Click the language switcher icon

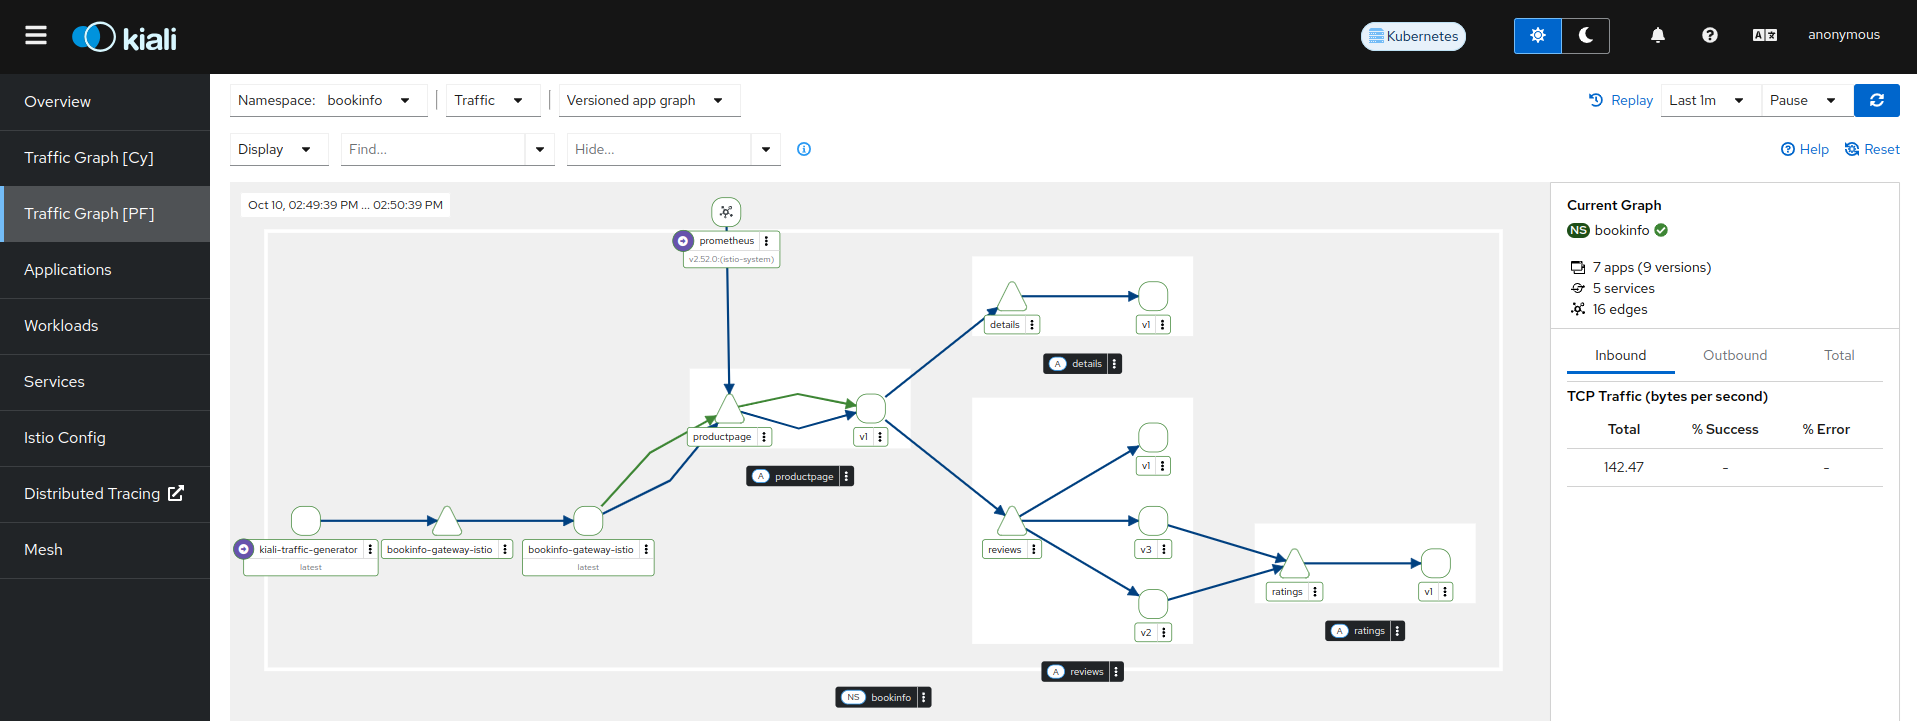1764,36
